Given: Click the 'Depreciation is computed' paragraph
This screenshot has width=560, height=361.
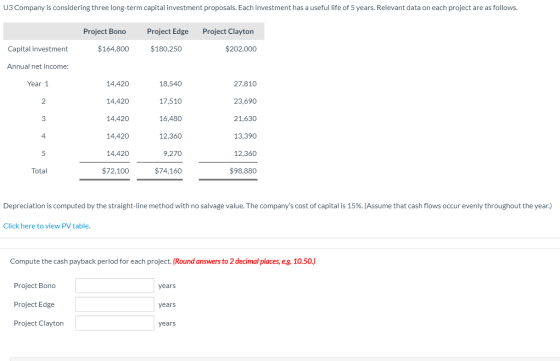Looking at the screenshot, I should click(278, 206).
